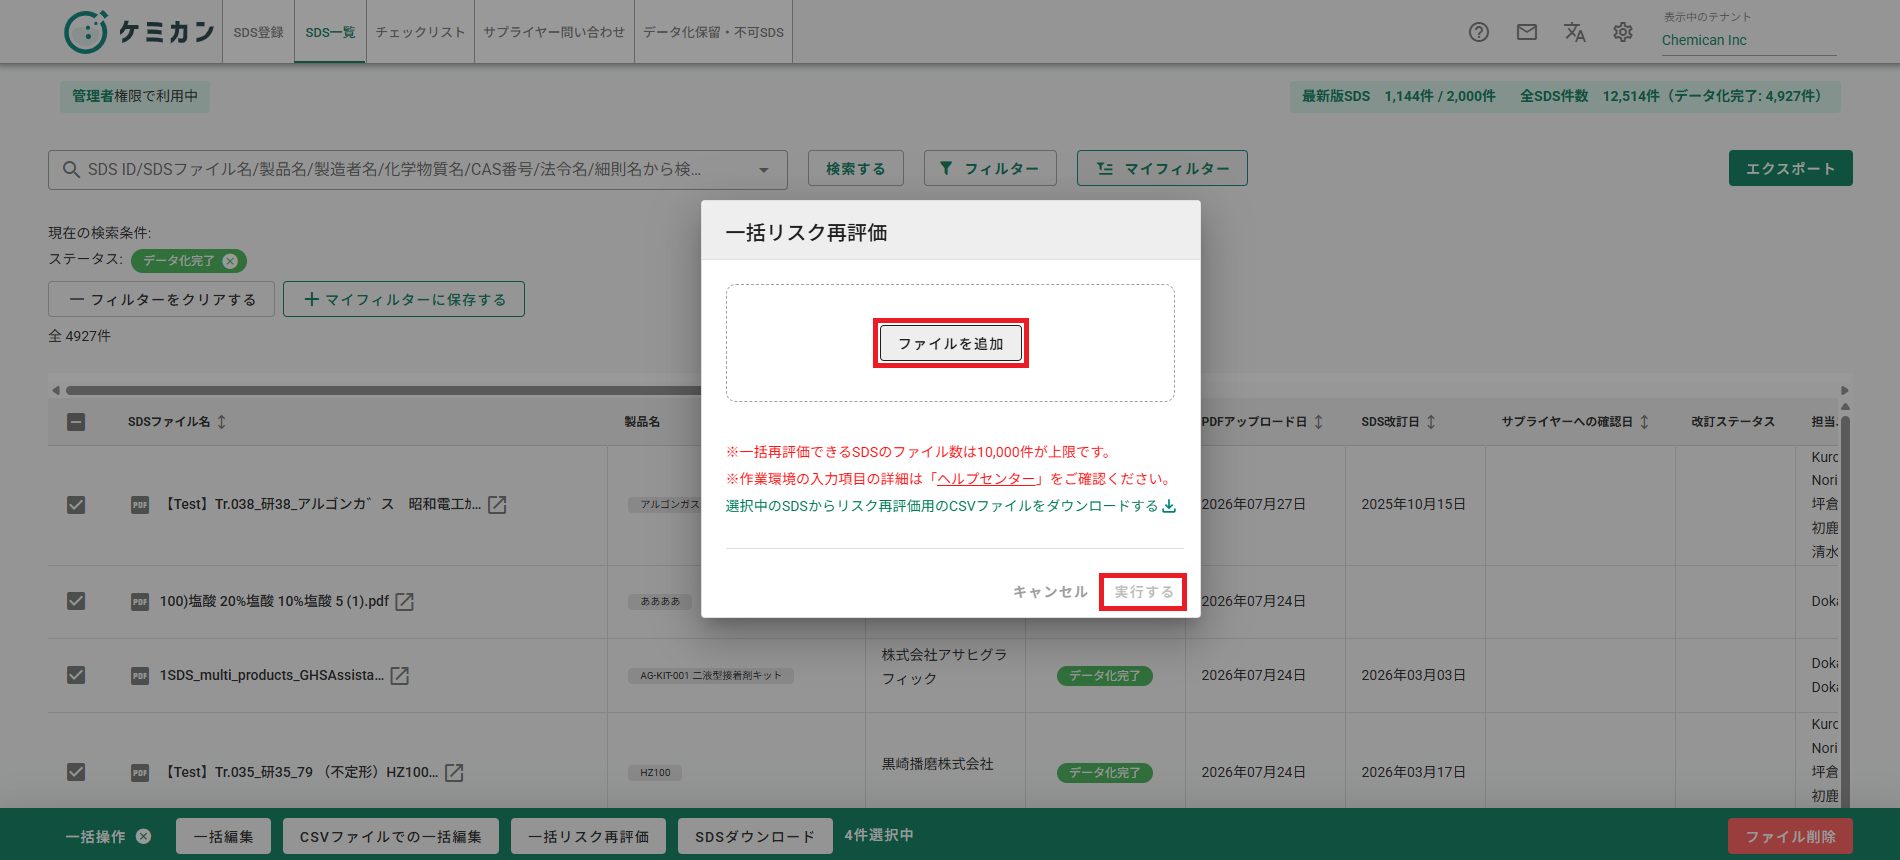Screen dimensions: 1900x860
Task: Click the ケミカン logo
Action: pyautogui.click(x=139, y=32)
